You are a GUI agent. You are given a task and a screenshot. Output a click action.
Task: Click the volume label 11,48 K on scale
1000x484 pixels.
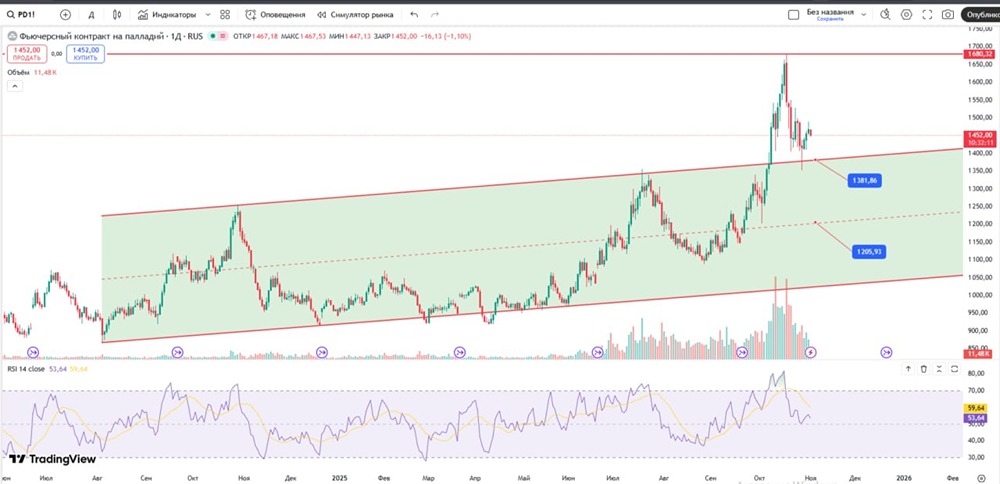979,353
